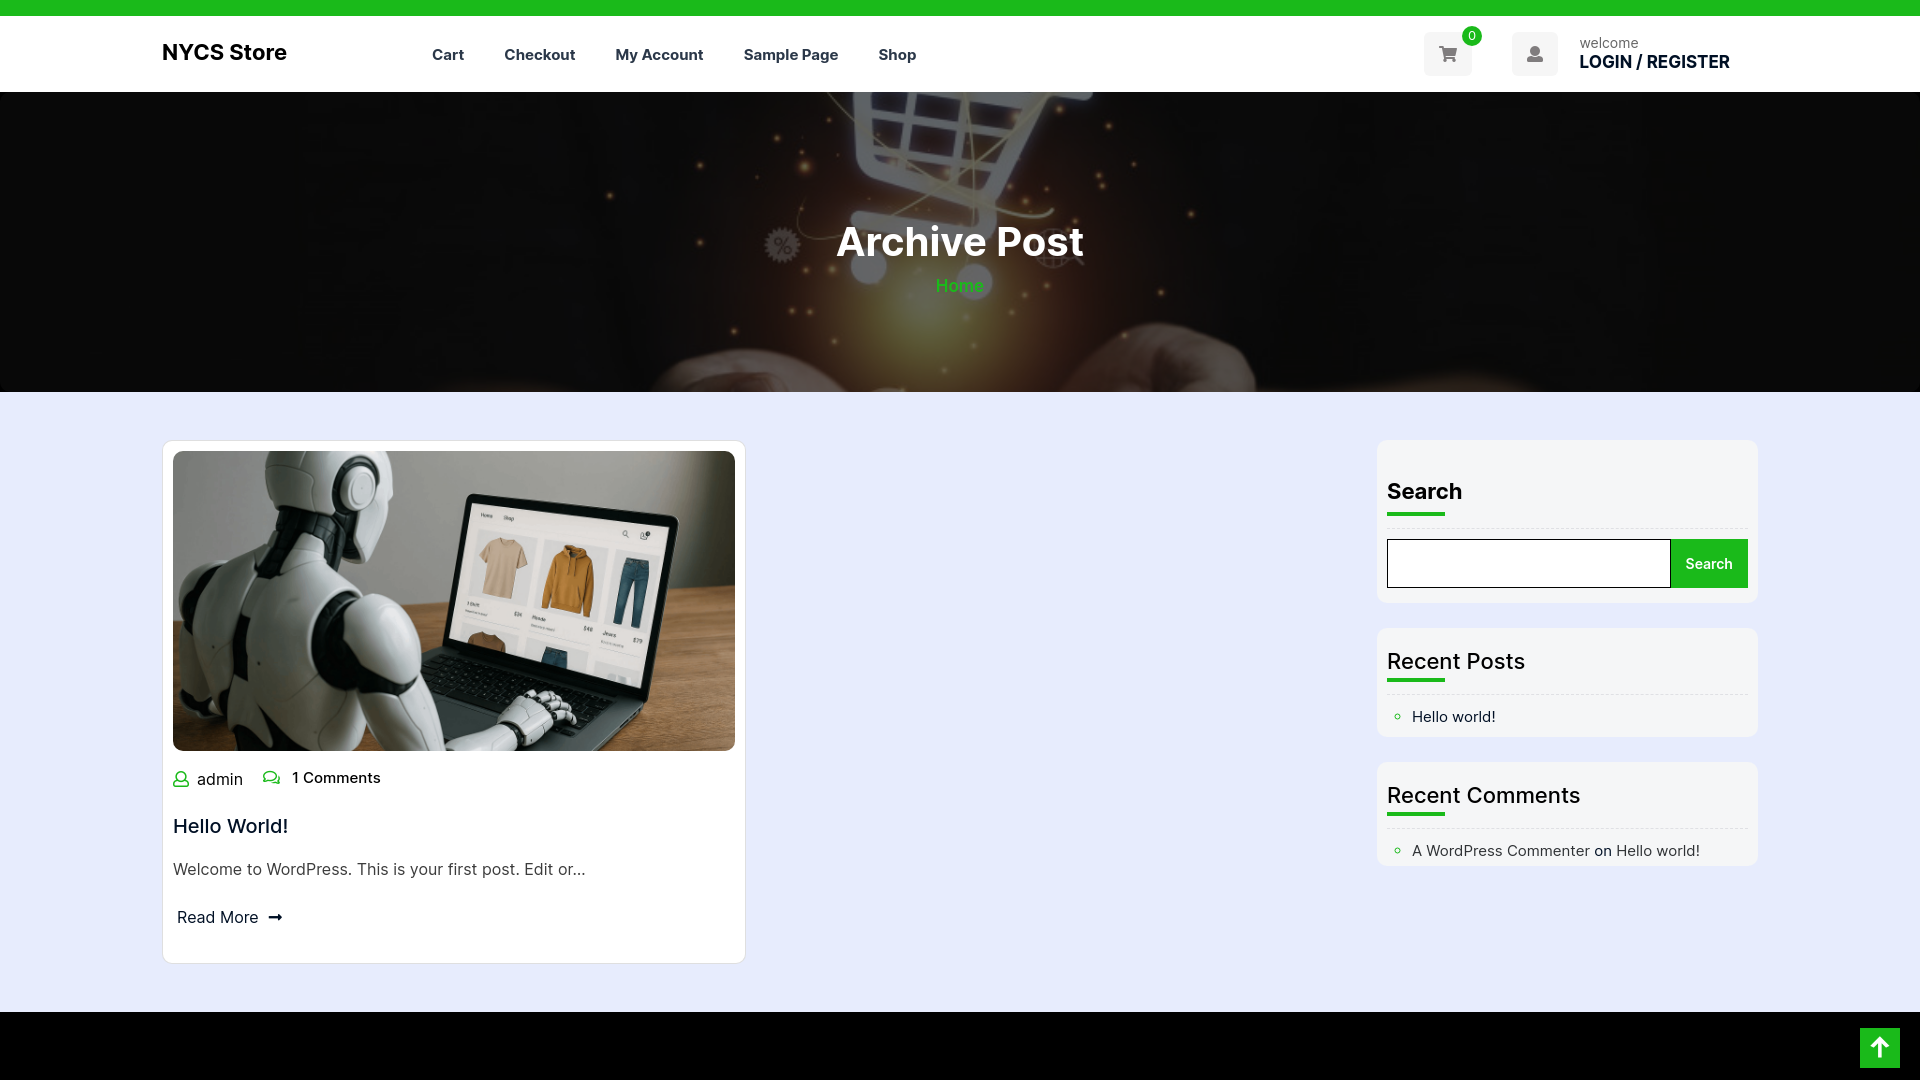The height and width of the screenshot is (1080, 1920).
Task: Open the shopping cart icon
Action: point(1447,54)
